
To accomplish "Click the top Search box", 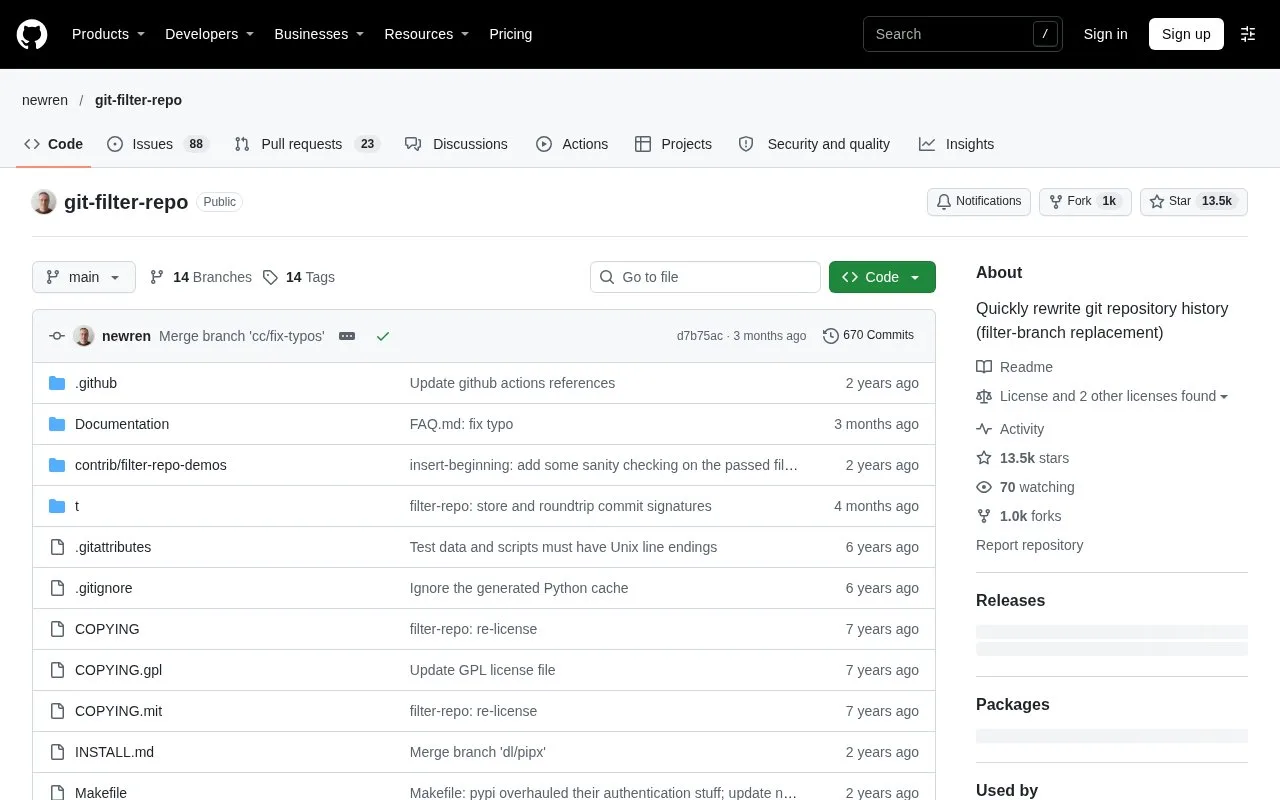I will (962, 34).
